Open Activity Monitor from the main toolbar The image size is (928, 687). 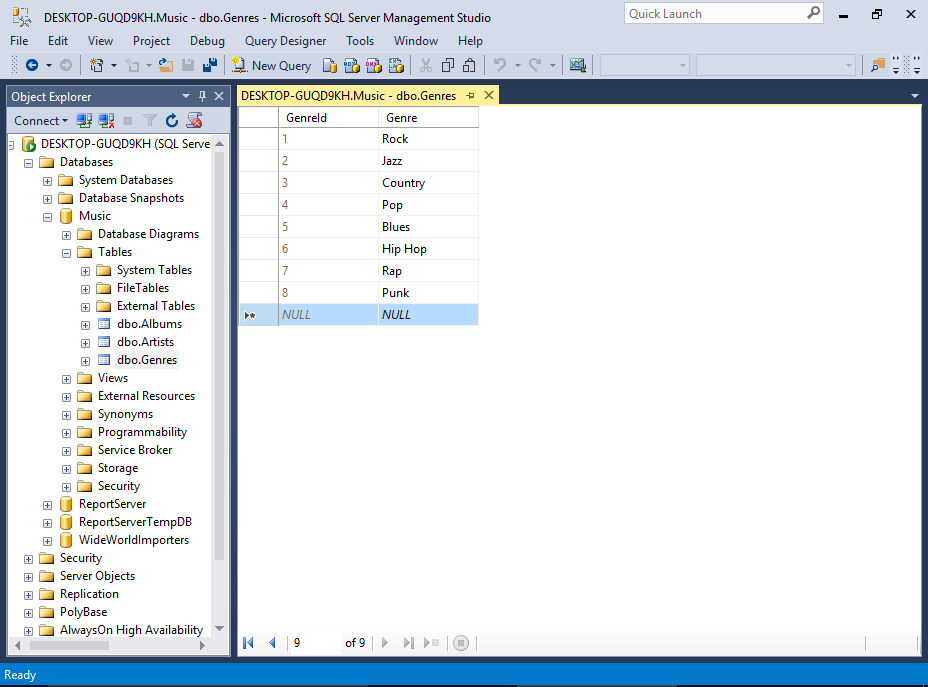(x=578, y=65)
